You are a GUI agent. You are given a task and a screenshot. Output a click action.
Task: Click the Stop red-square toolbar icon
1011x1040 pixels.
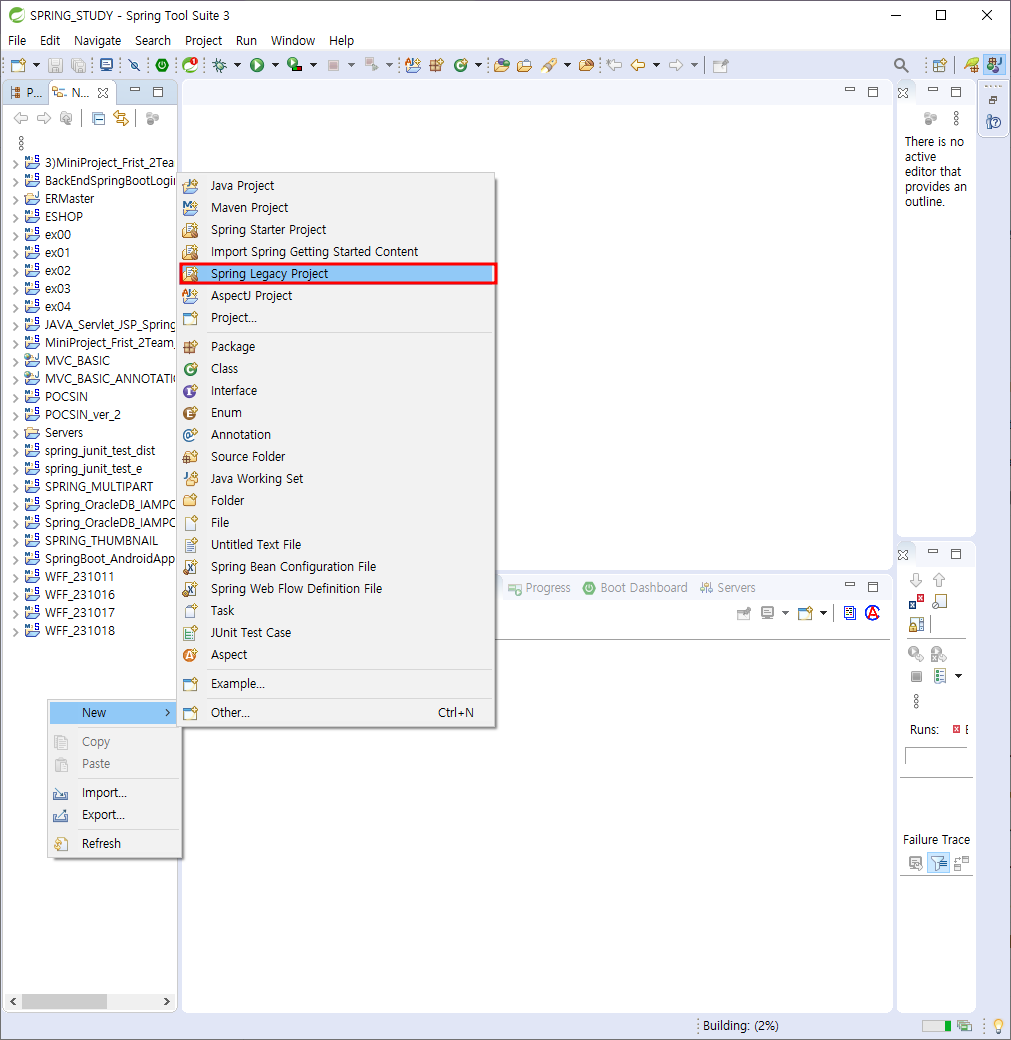(x=334, y=65)
